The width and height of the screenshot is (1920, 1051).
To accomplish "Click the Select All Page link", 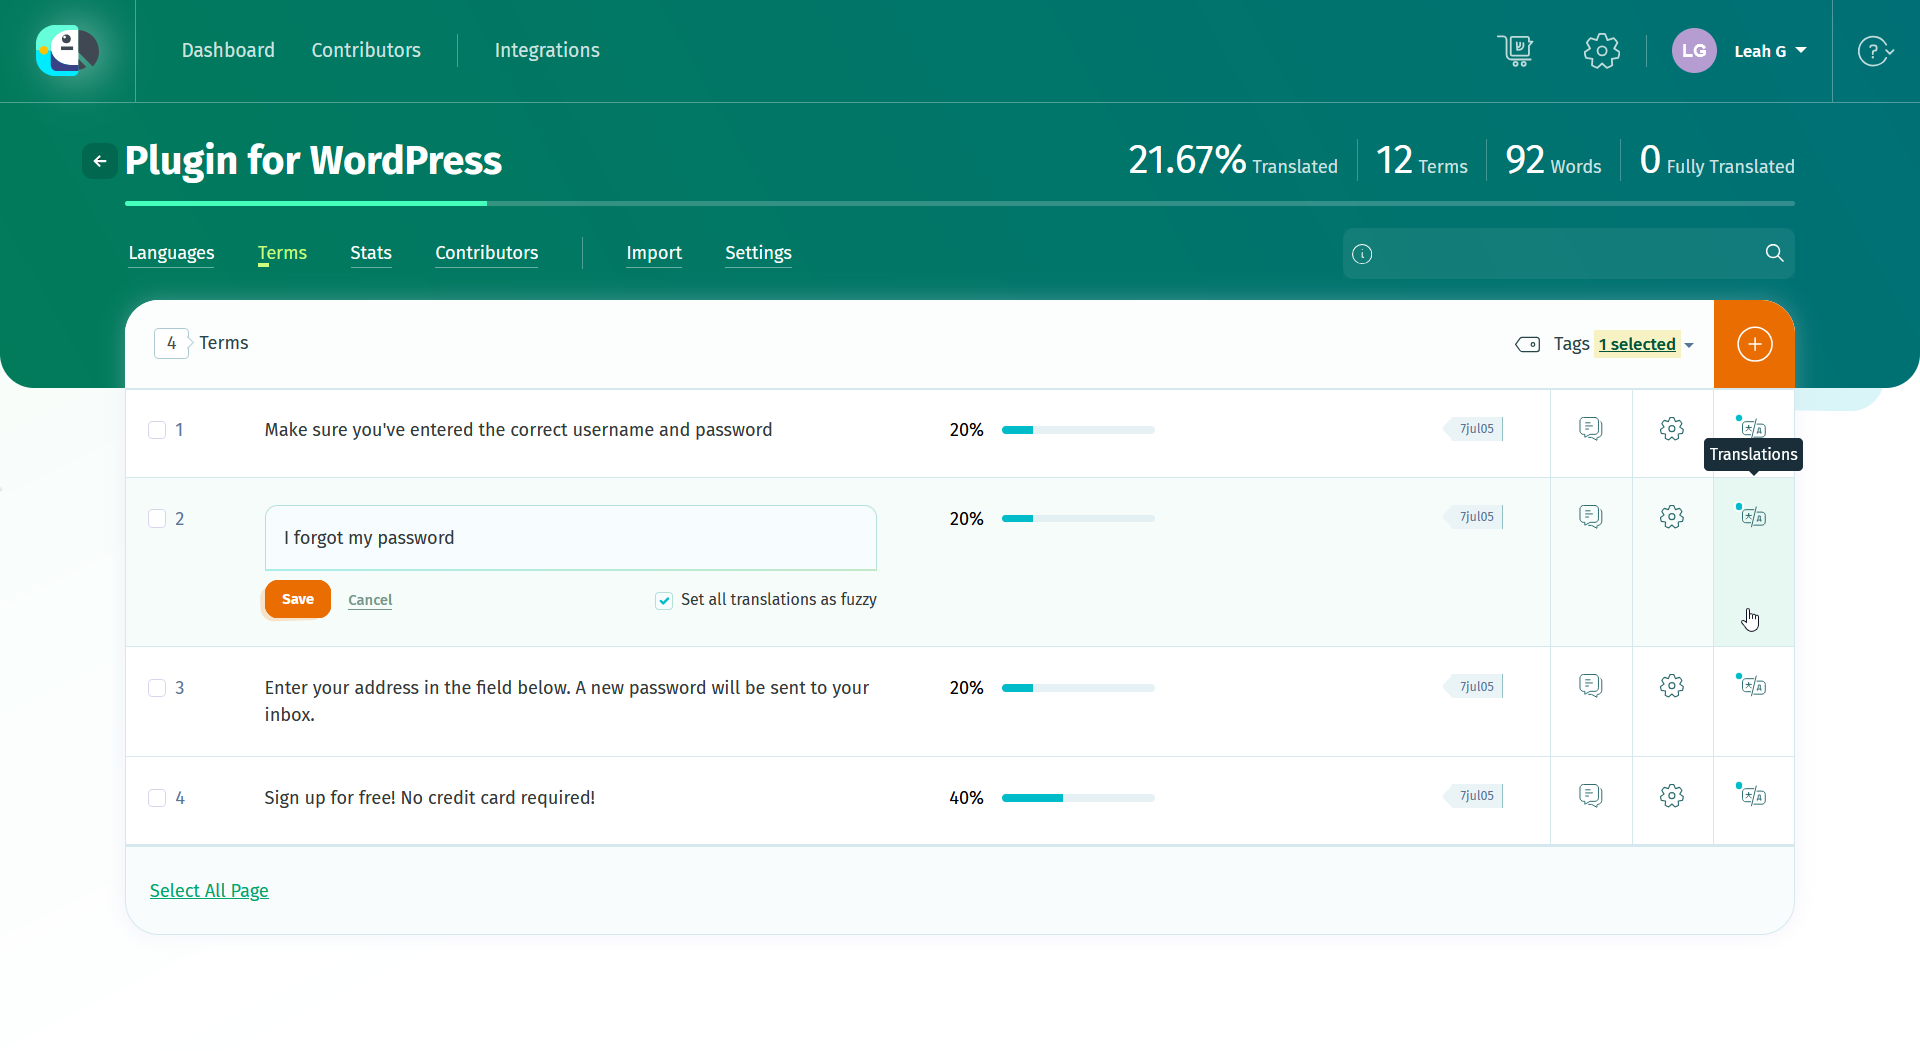I will point(209,891).
